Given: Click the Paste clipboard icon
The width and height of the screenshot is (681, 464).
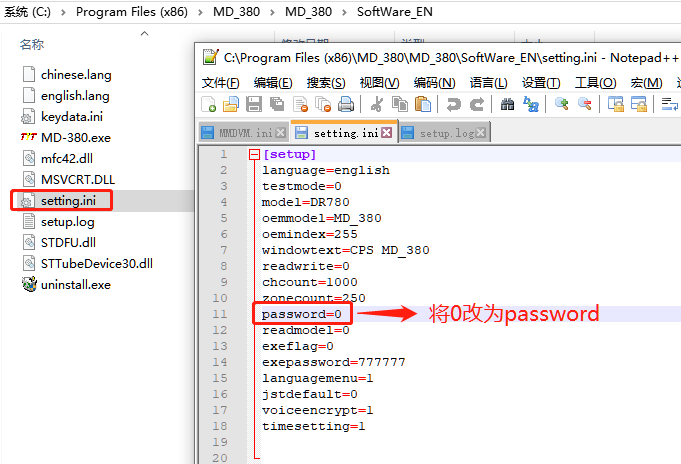Looking at the screenshot, I should [422, 104].
